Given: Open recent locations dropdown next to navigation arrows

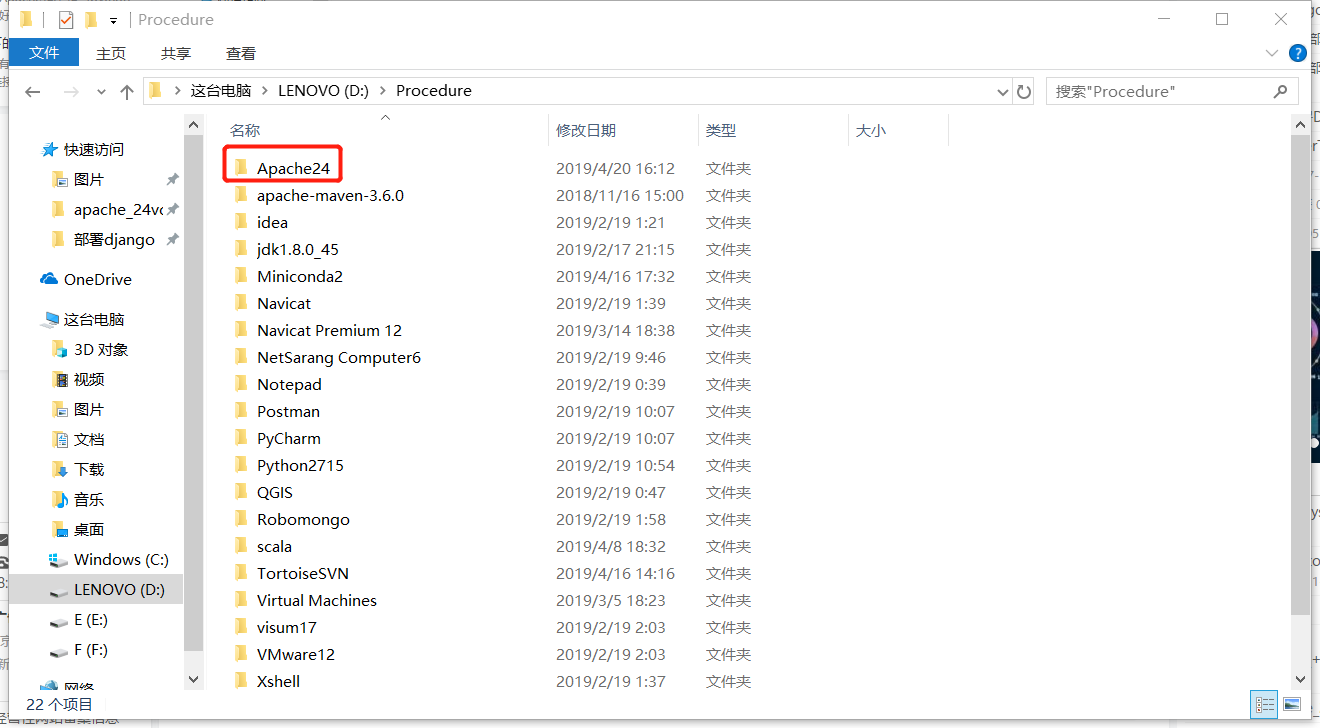Looking at the screenshot, I should 101,90.
